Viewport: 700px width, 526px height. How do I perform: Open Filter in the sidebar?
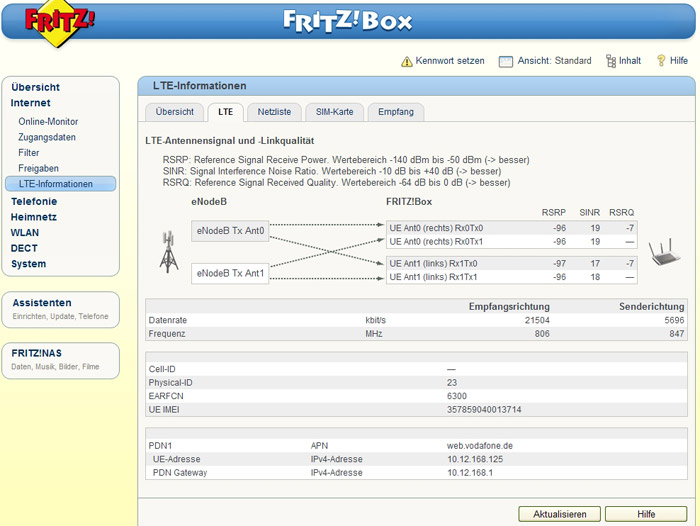tap(29, 153)
